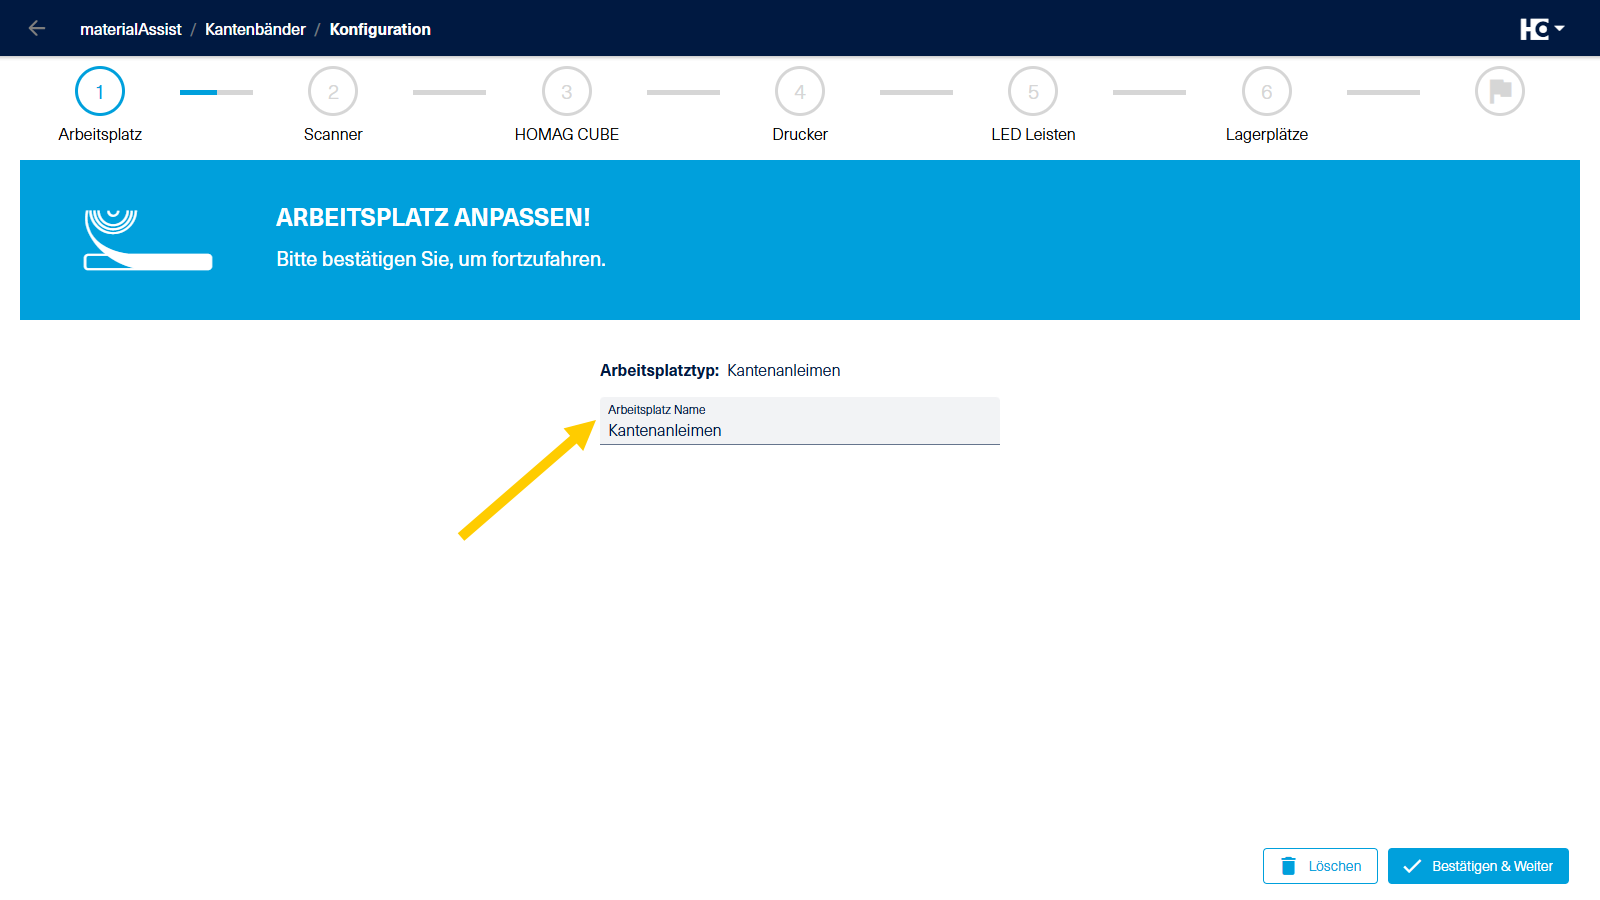
Task: Click the progress bar after step 1
Action: click(x=216, y=92)
